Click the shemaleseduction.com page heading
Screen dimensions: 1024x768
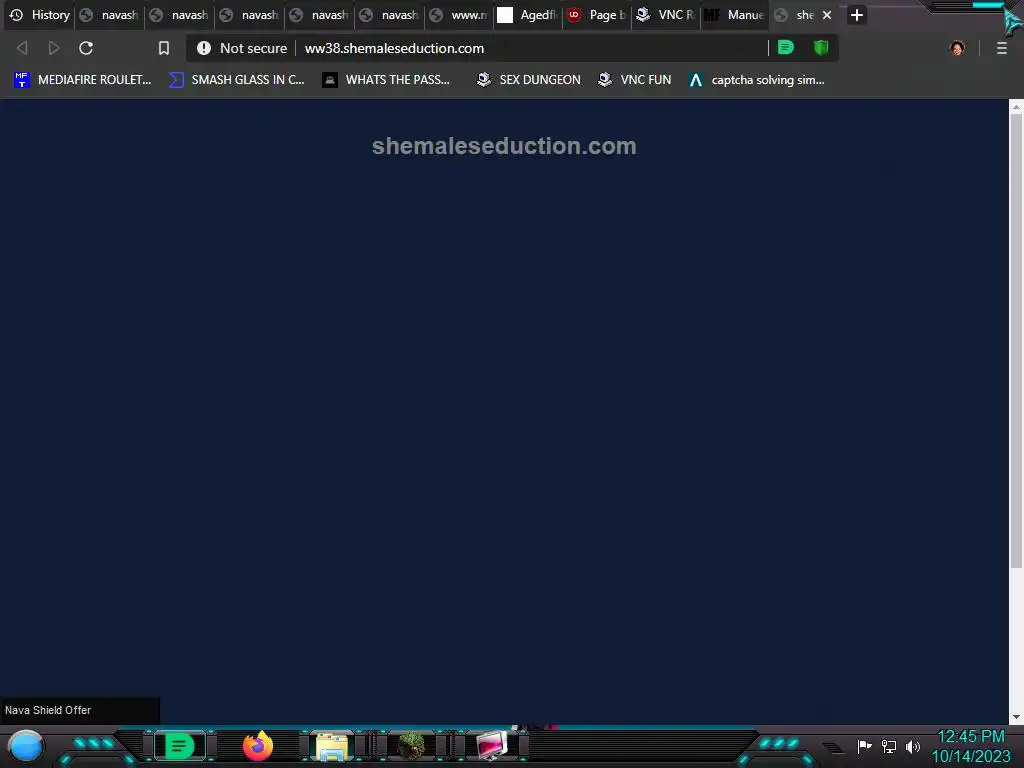click(504, 146)
